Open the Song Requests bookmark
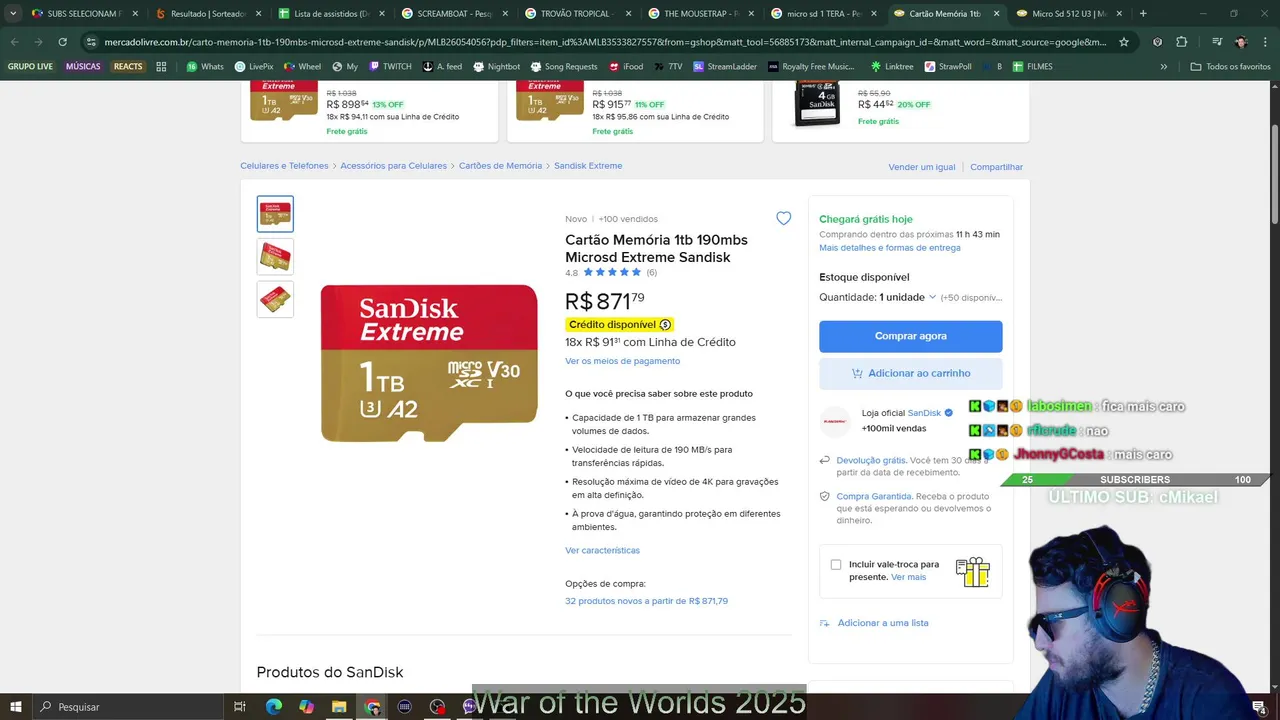Image resolution: width=1280 pixels, height=720 pixels. (x=563, y=67)
